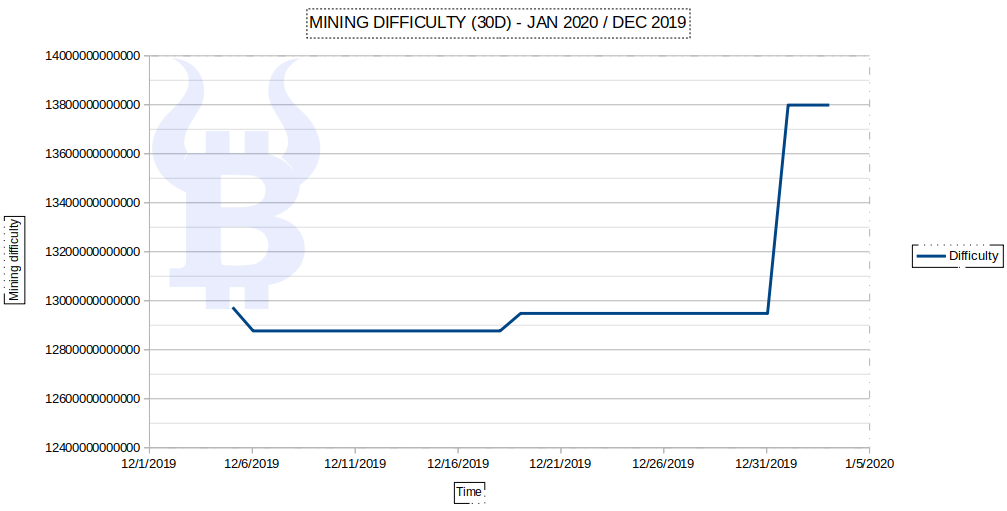Click the 13600000000000 y-axis label
The image size is (1007, 511).
[92, 154]
